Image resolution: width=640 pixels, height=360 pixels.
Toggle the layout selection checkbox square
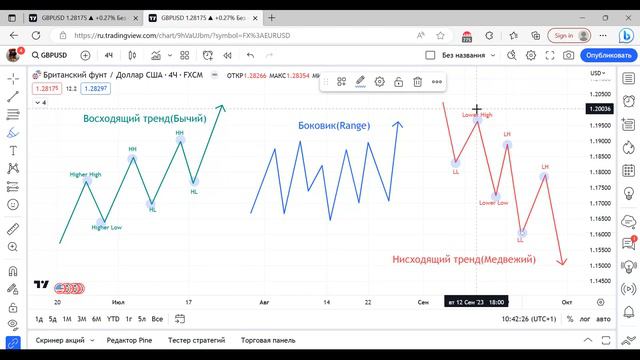[430, 55]
